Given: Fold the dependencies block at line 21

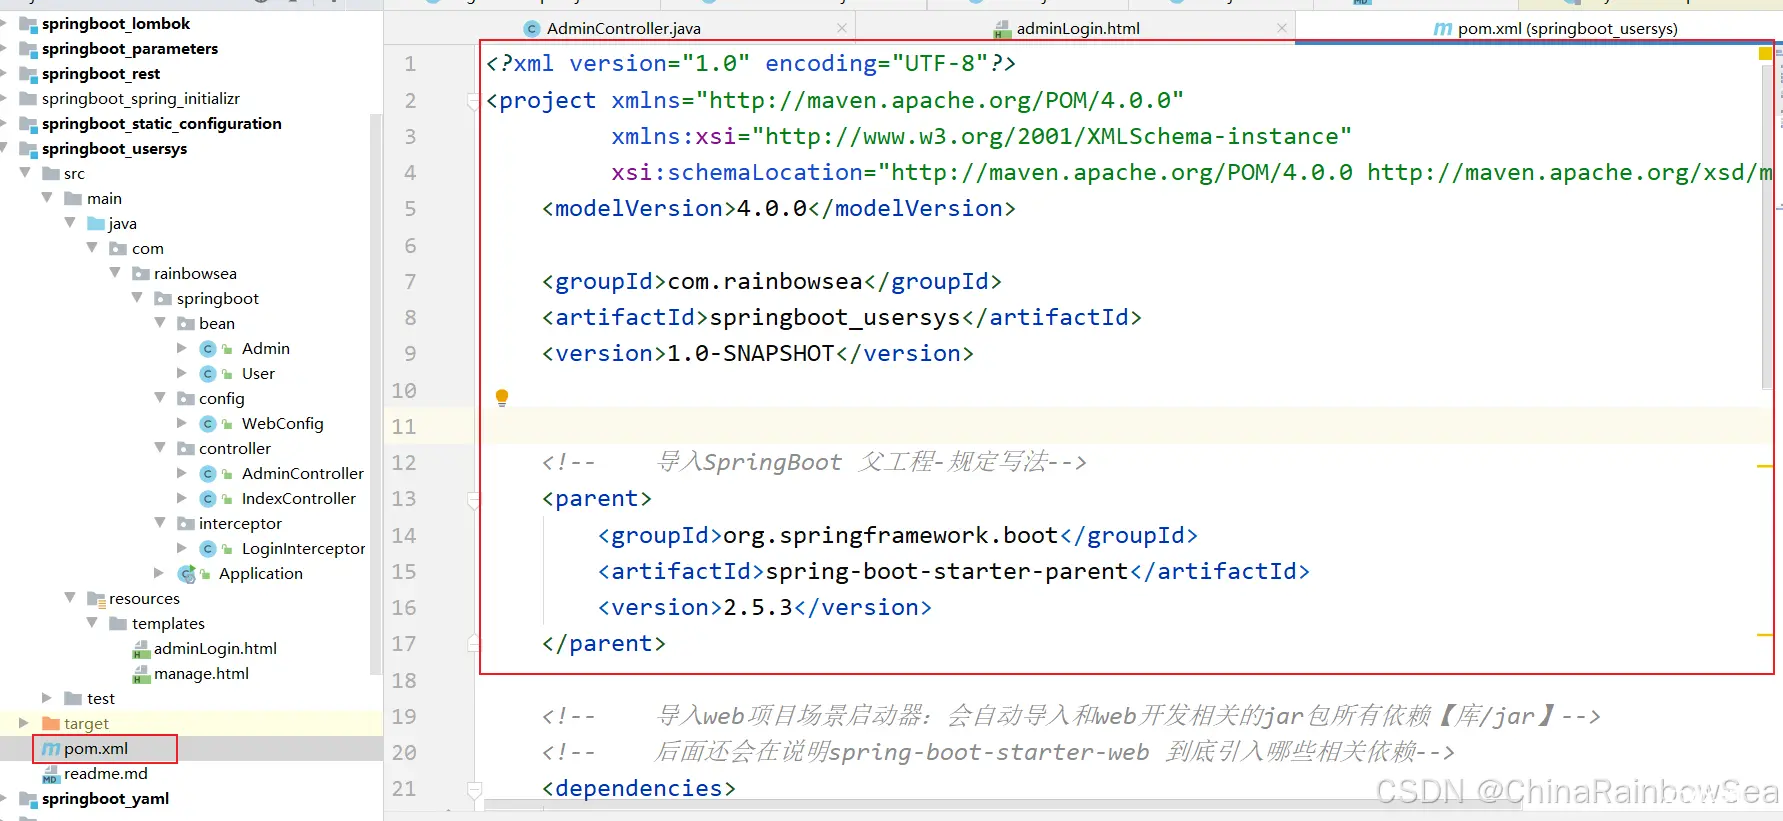Looking at the screenshot, I should [474, 788].
